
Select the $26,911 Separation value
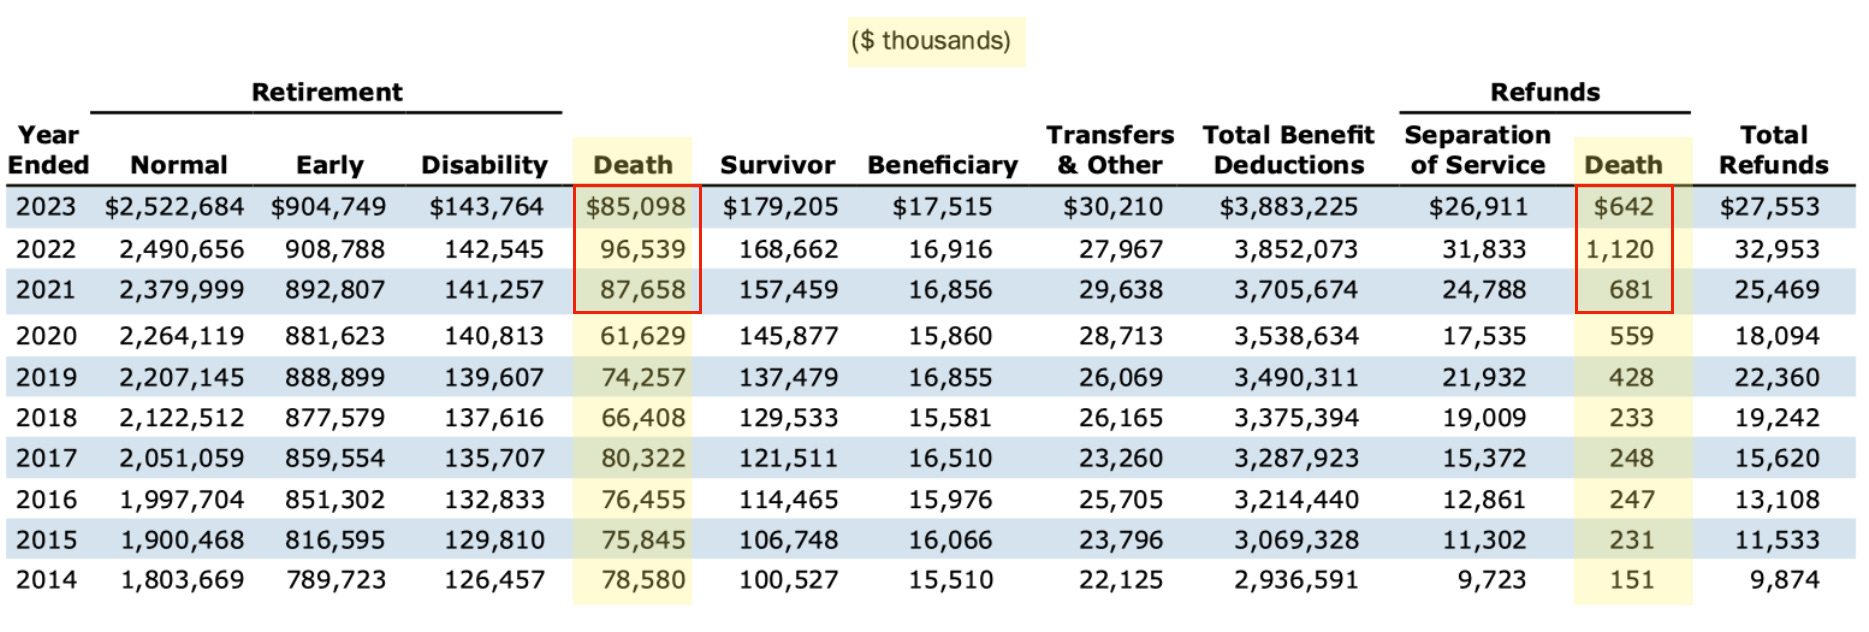coord(1478,207)
